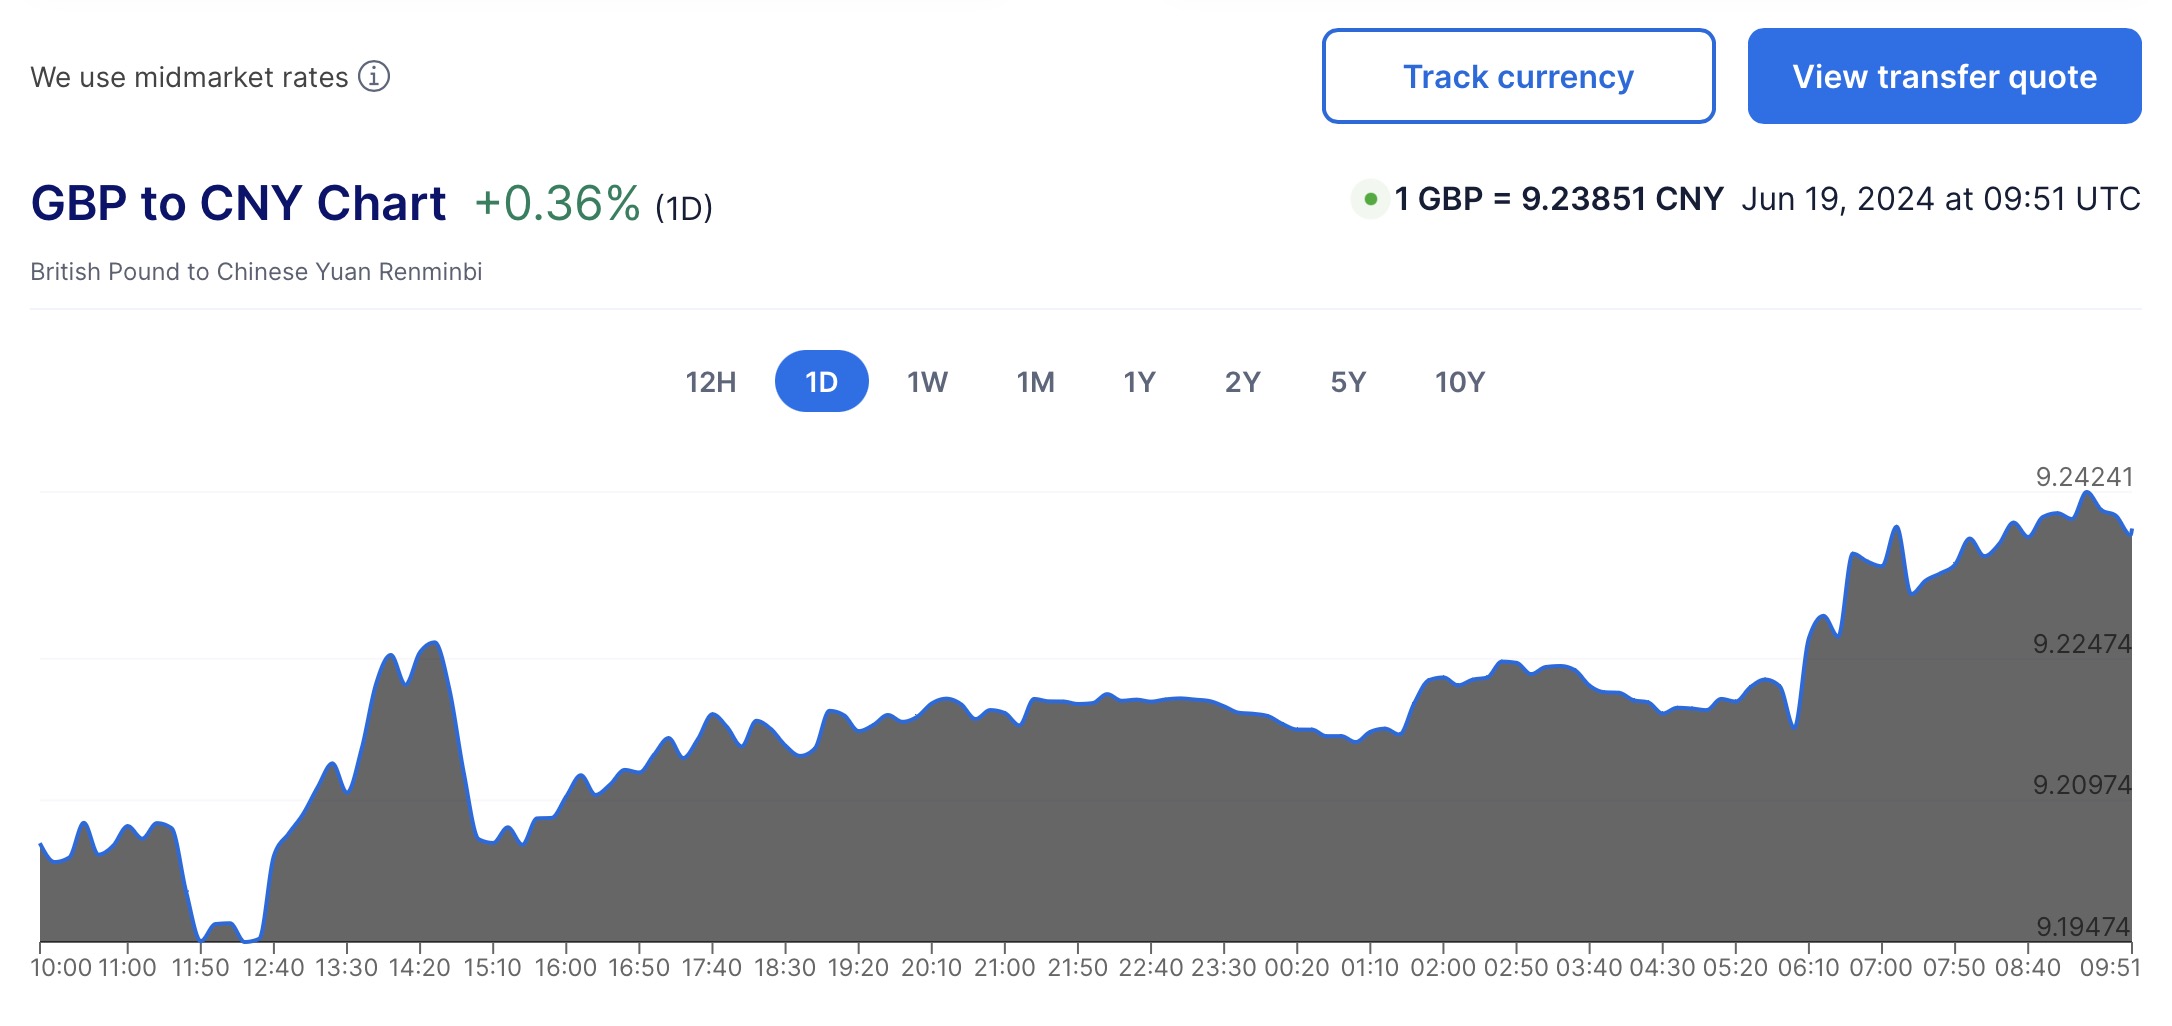Screen dimensions: 2172x1026
Task: Open View transfer quote
Action: [1943, 76]
